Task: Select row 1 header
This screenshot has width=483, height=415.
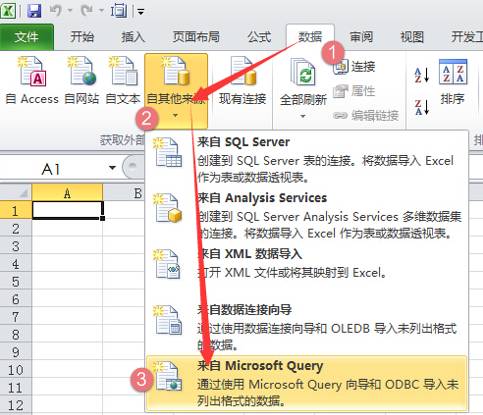Action: point(16,210)
